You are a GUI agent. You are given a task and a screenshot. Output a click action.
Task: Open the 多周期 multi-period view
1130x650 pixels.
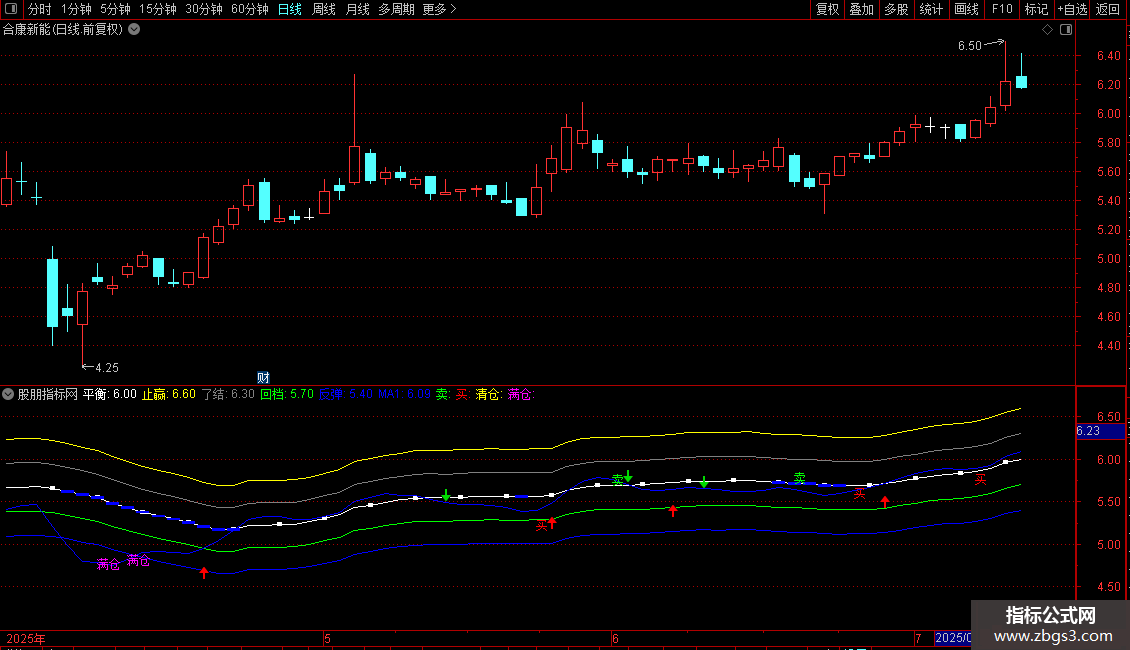click(x=396, y=9)
